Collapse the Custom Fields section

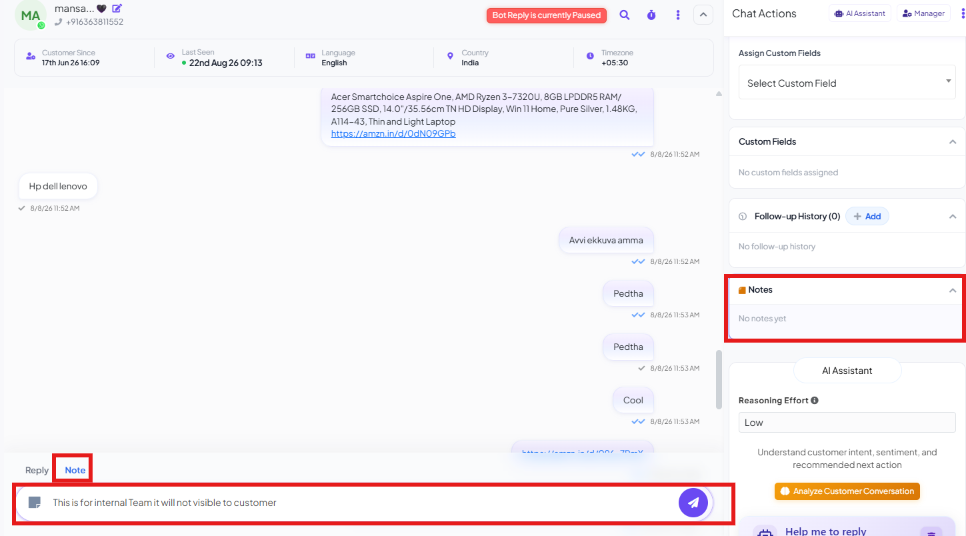click(952, 142)
